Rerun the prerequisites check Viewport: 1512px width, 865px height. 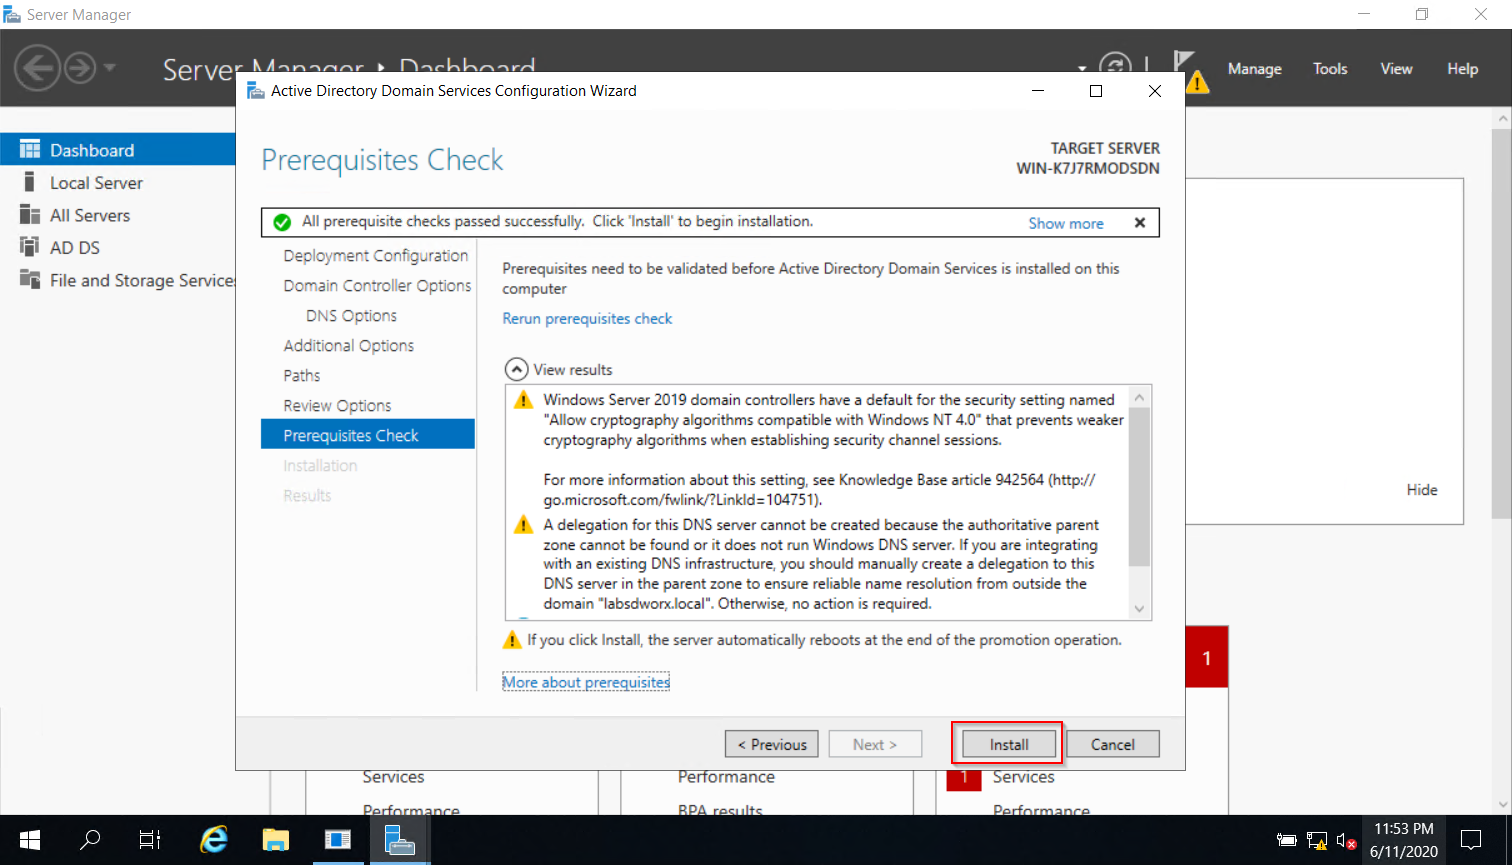587,318
